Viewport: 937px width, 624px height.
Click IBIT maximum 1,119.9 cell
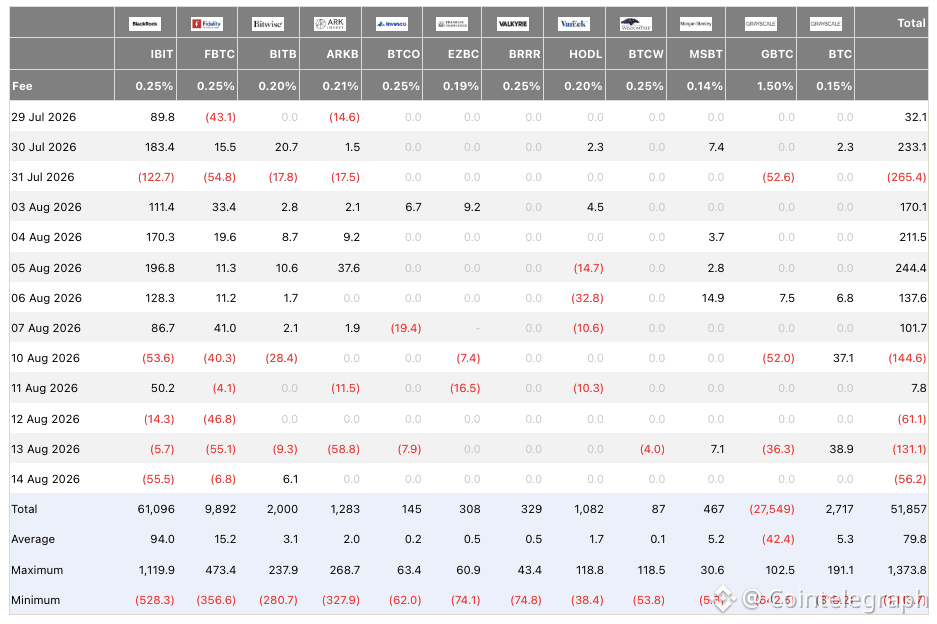point(157,570)
